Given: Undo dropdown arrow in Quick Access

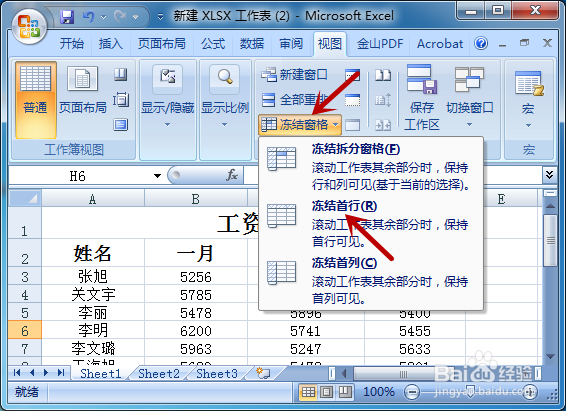Looking at the screenshot, I should tap(104, 17).
